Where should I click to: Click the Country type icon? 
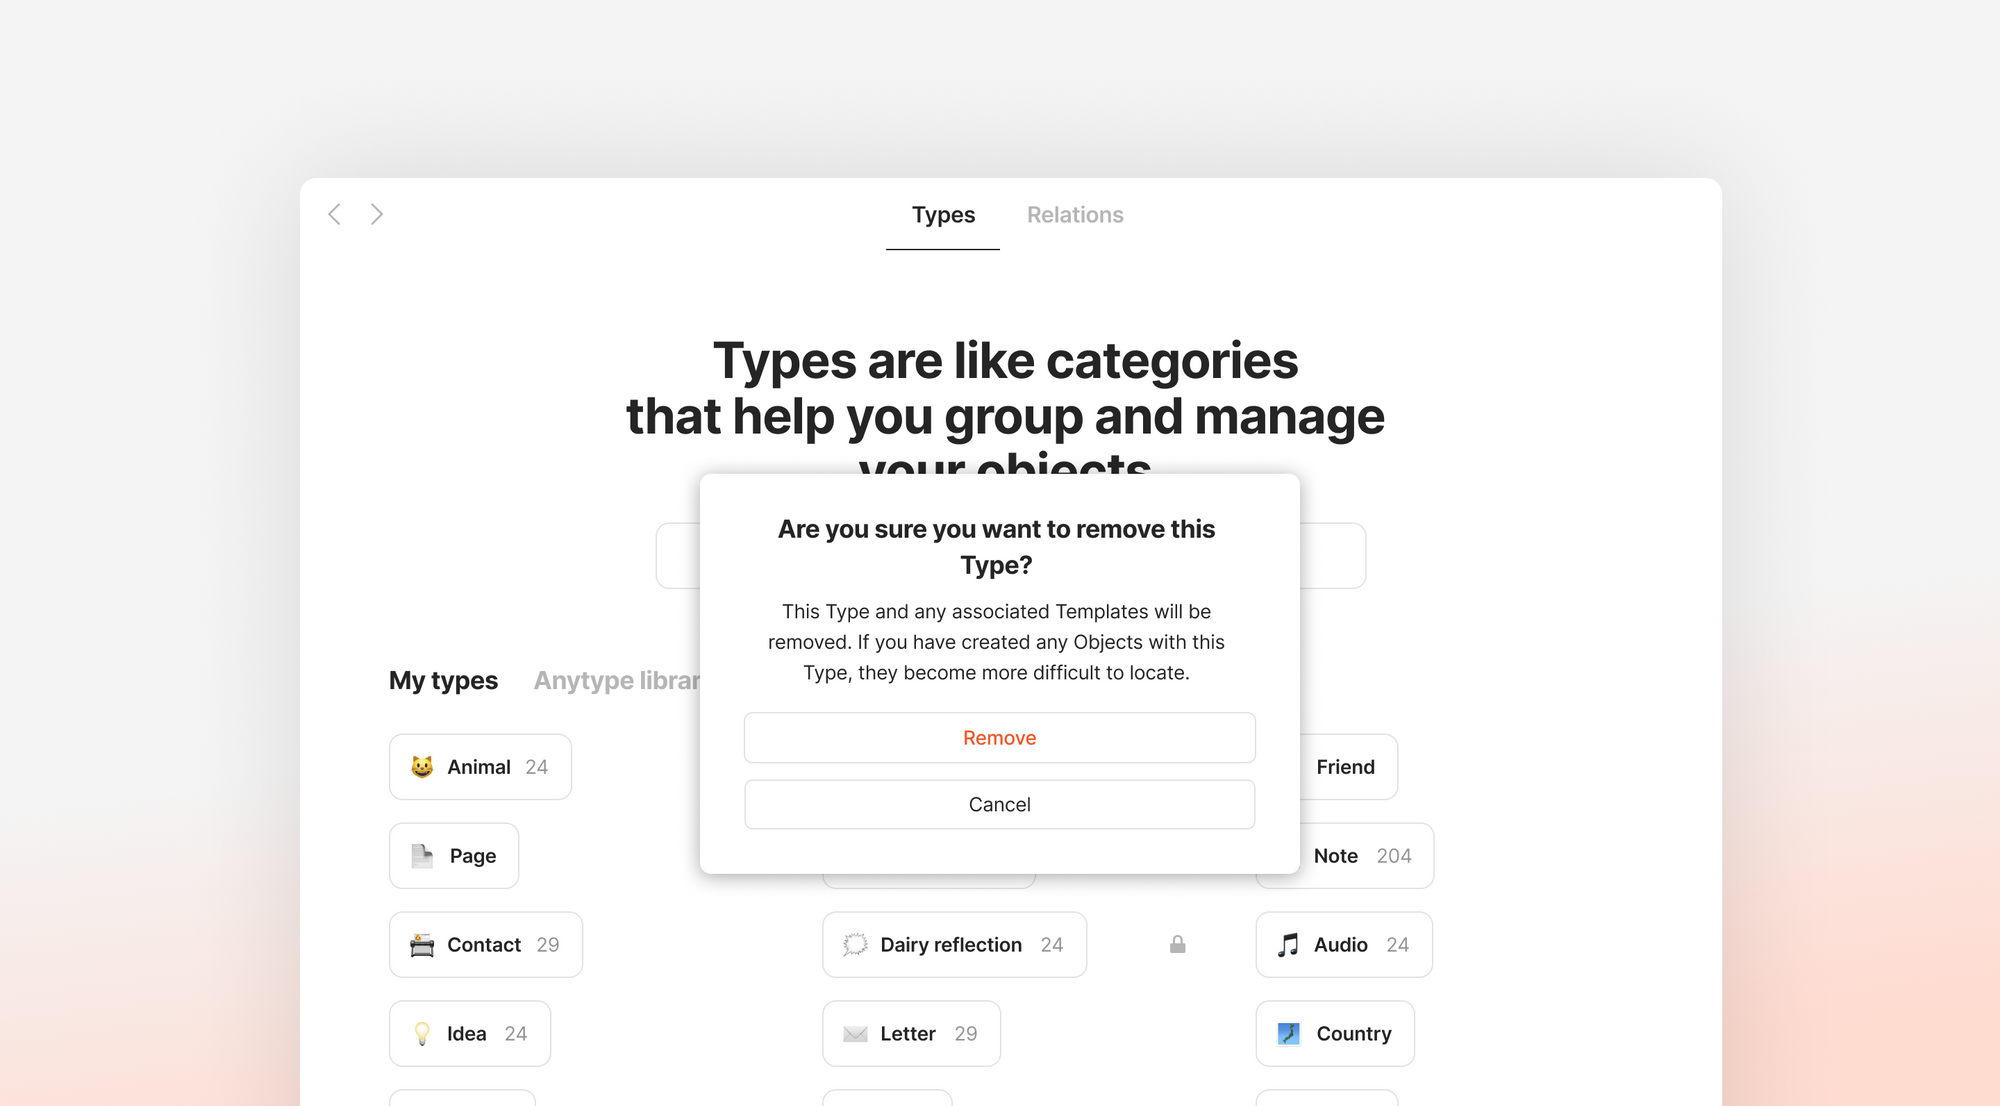(1288, 1032)
